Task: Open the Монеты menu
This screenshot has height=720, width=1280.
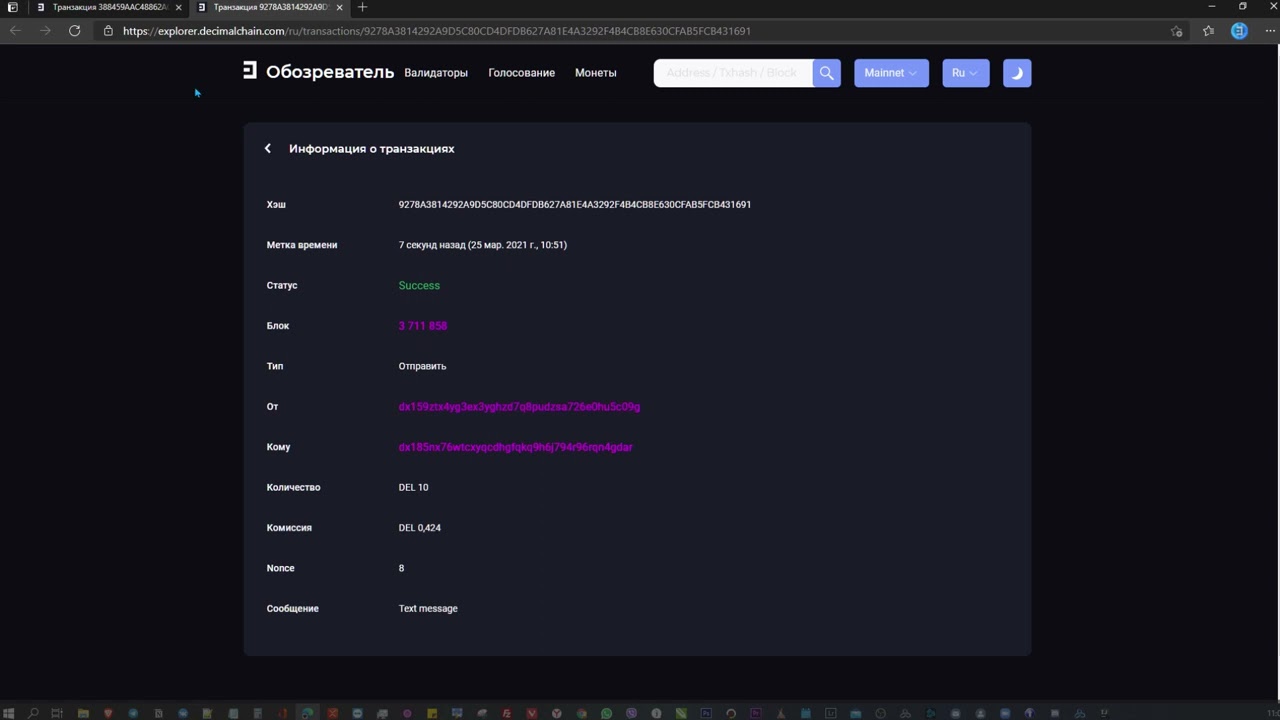Action: point(595,73)
